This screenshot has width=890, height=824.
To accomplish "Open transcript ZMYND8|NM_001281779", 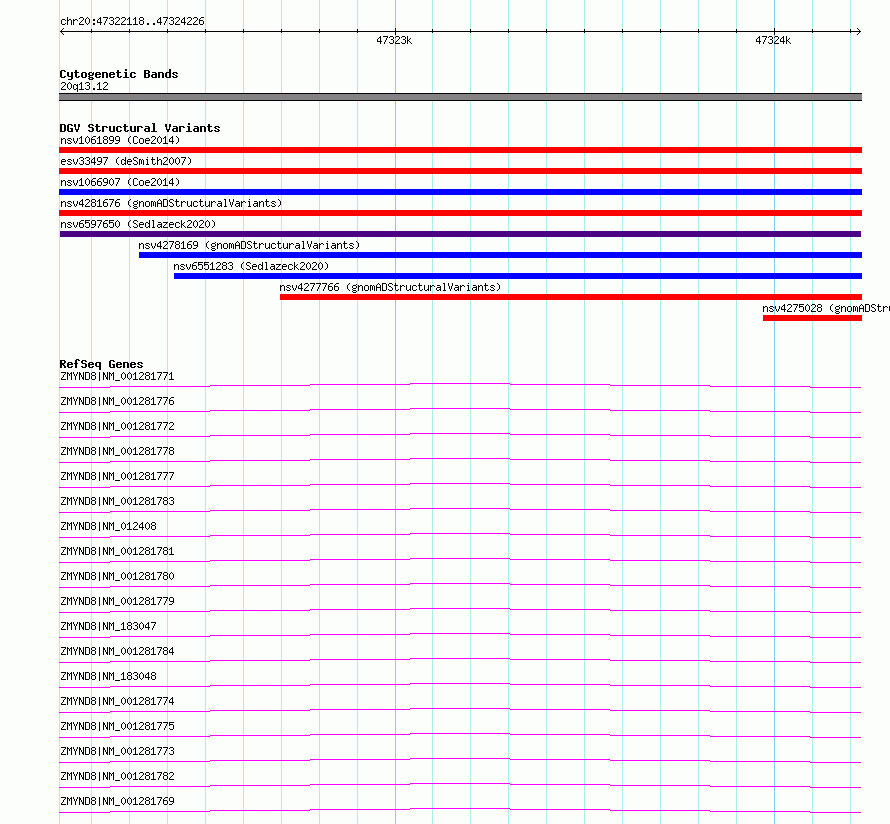I will [x=117, y=601].
